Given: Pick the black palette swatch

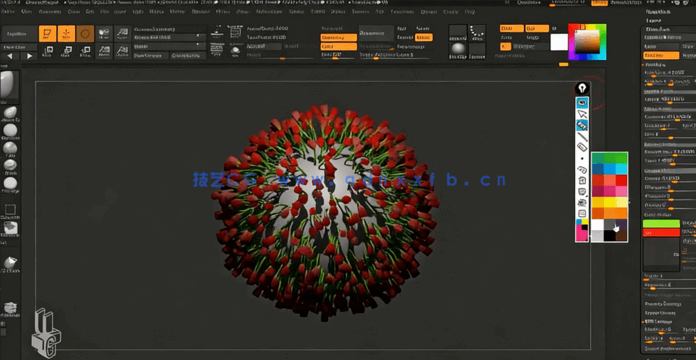Looking at the screenshot, I should tap(609, 236).
